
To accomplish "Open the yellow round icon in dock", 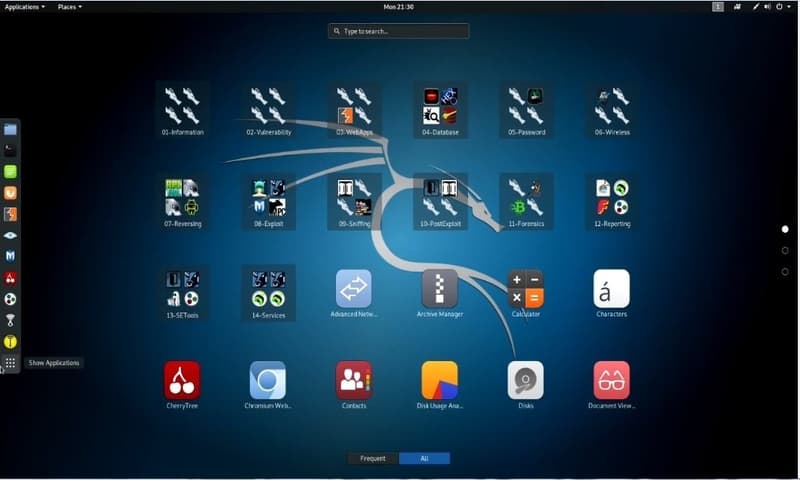I will (10, 342).
